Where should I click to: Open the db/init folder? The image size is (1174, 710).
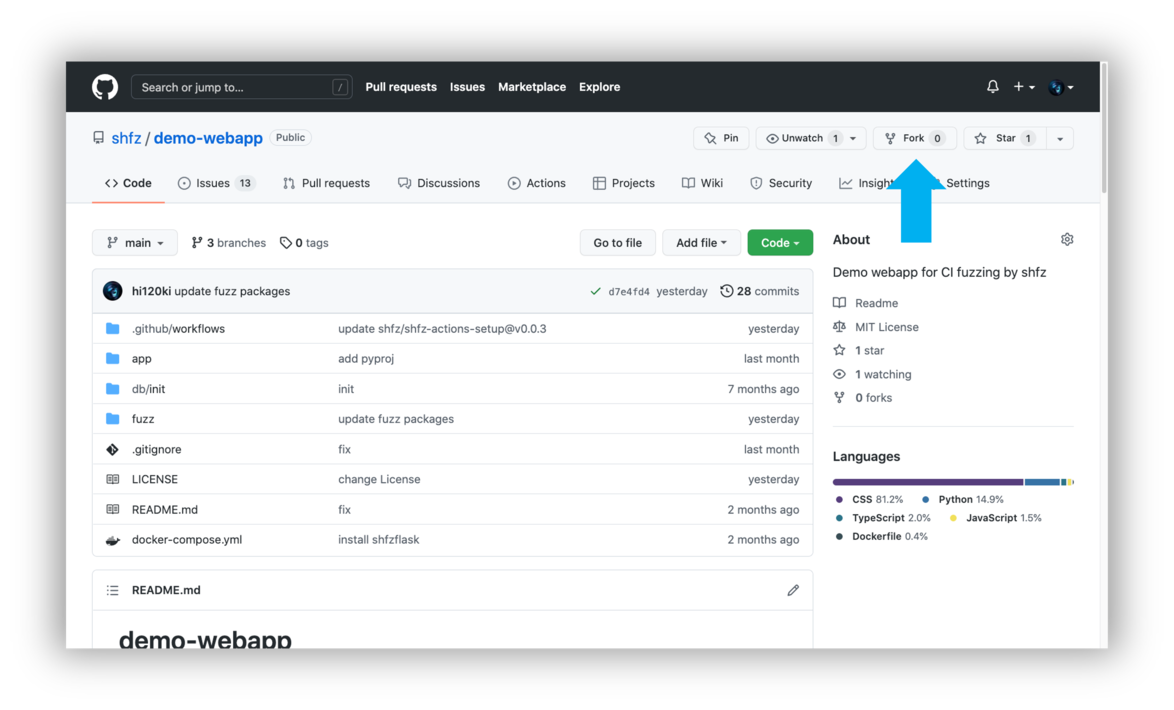point(148,389)
